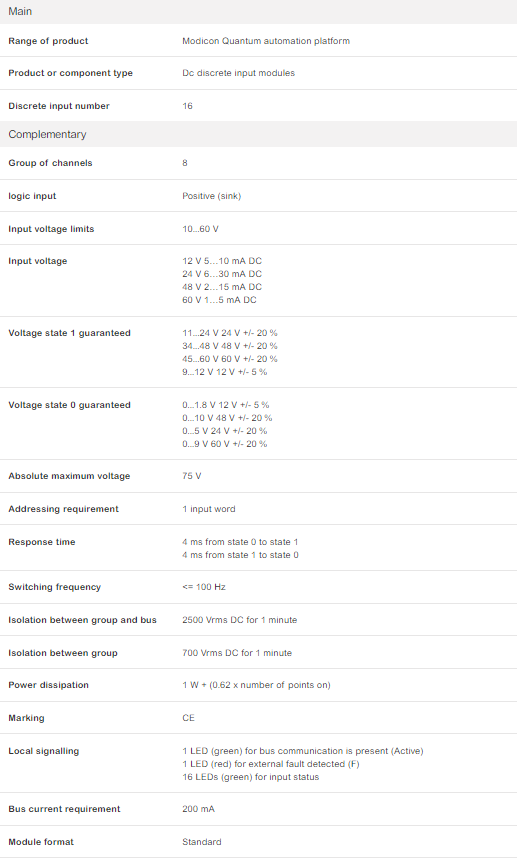Screen dimensions: 517x861
Task: Click the Main section header
Action: (258, 12)
